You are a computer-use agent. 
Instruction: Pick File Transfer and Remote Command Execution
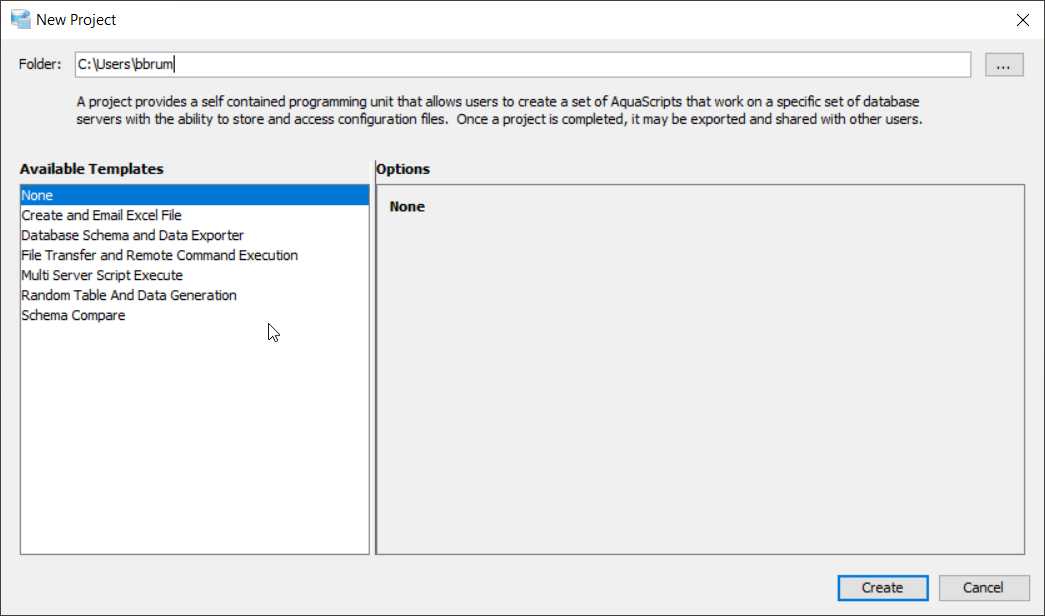click(159, 256)
